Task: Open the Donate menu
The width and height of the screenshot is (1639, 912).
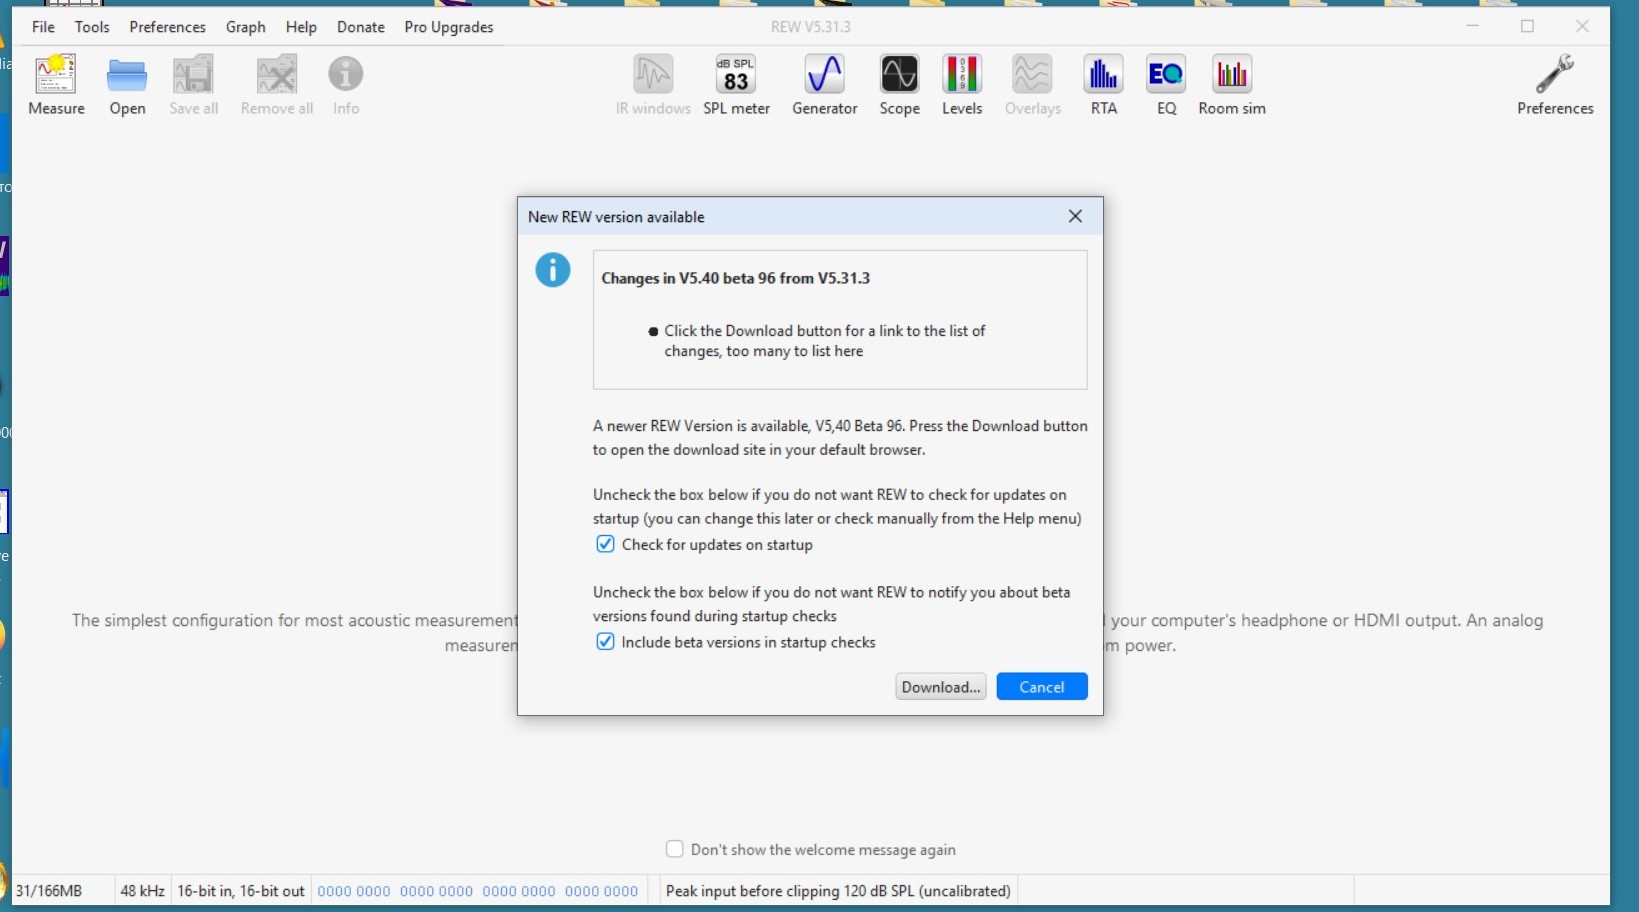Action: (x=361, y=27)
